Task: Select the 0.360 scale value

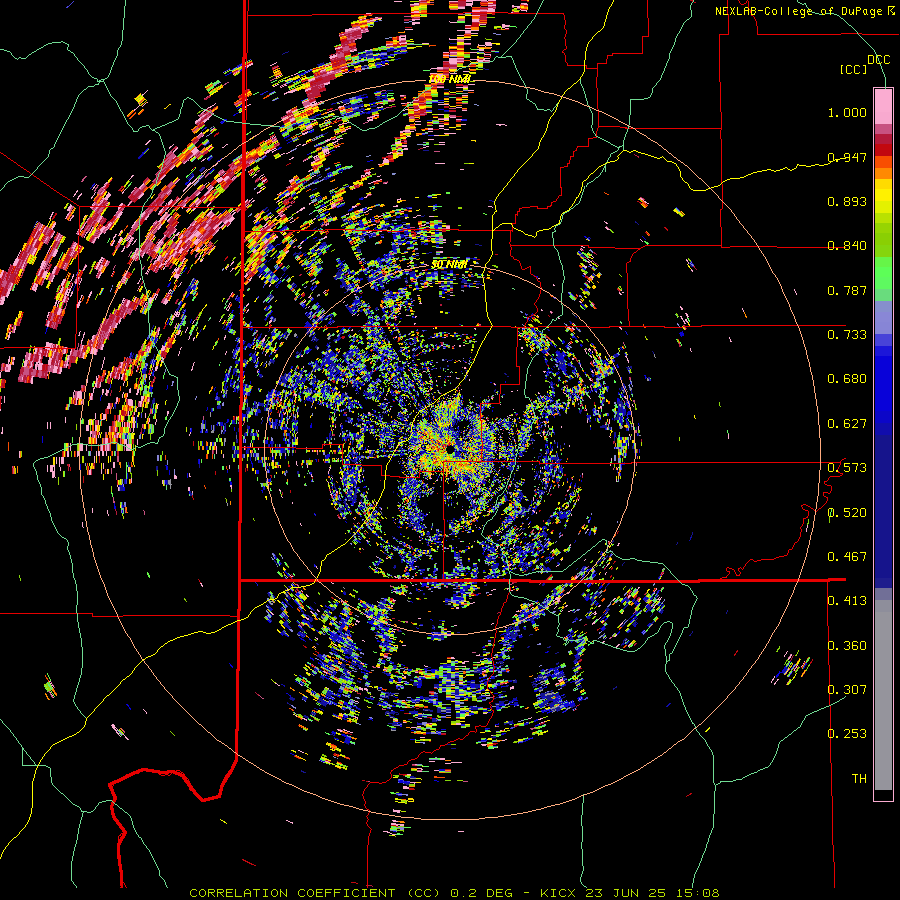Action: (x=847, y=646)
